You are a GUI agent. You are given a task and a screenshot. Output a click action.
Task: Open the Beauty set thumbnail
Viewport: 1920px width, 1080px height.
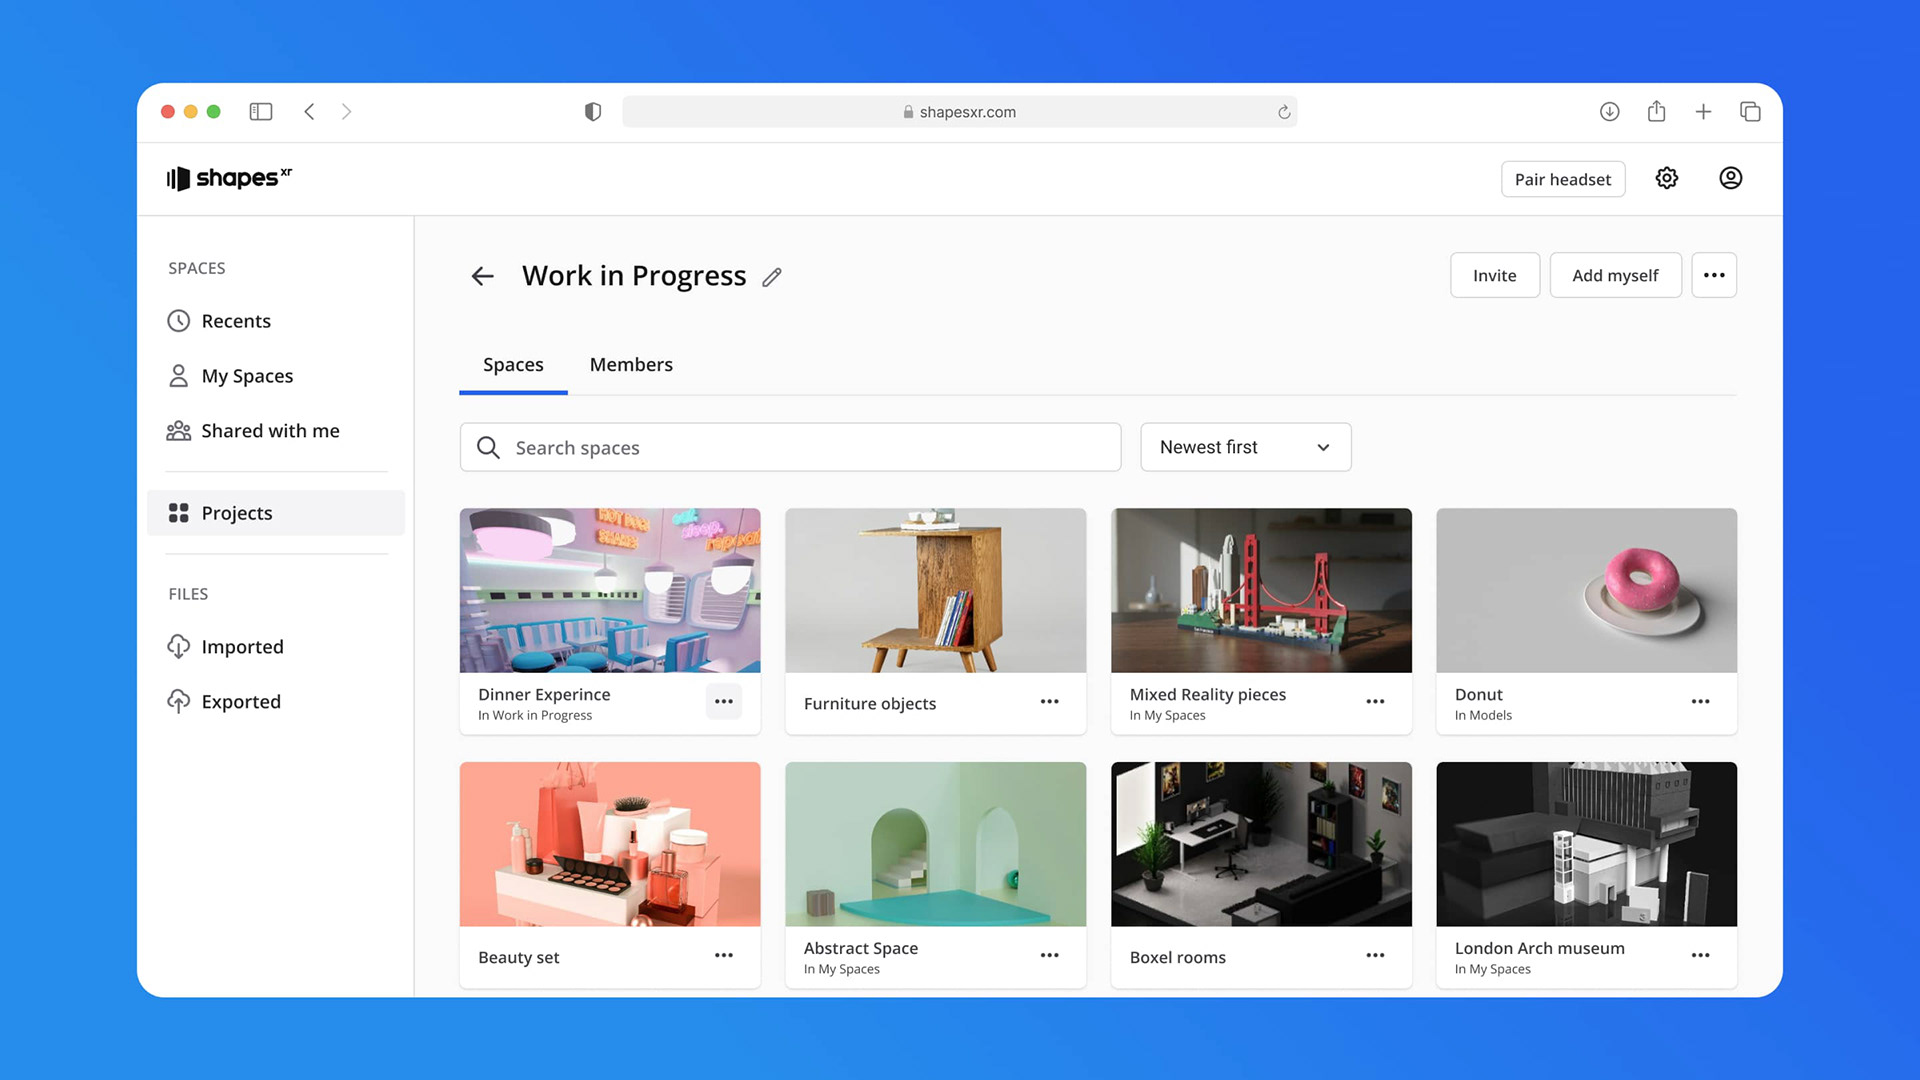click(x=610, y=844)
